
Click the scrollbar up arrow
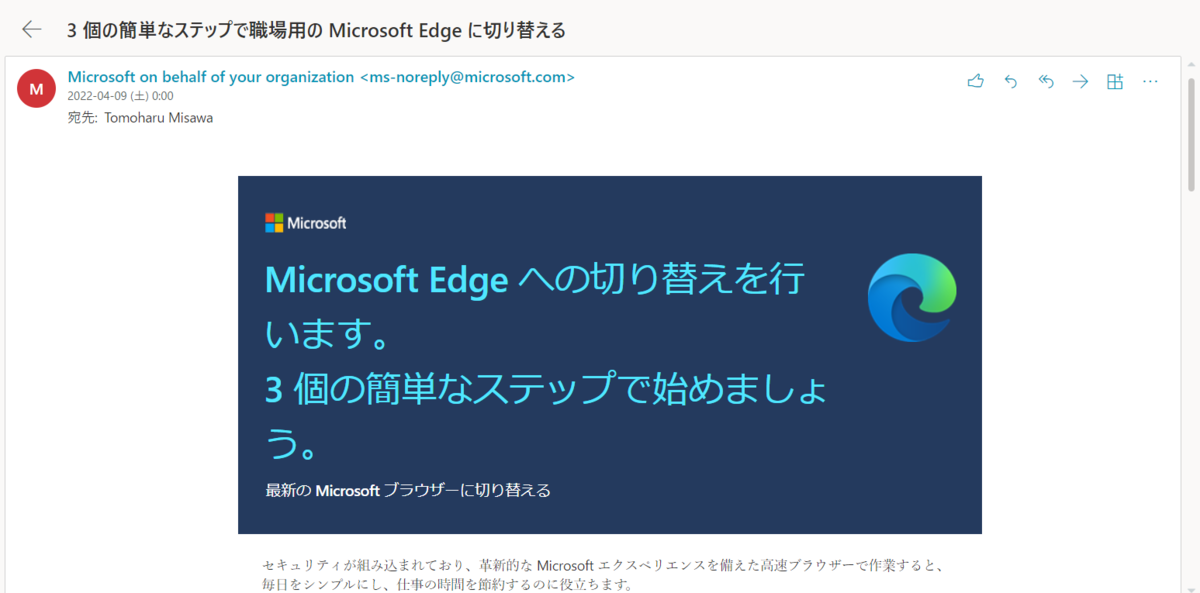1191,65
